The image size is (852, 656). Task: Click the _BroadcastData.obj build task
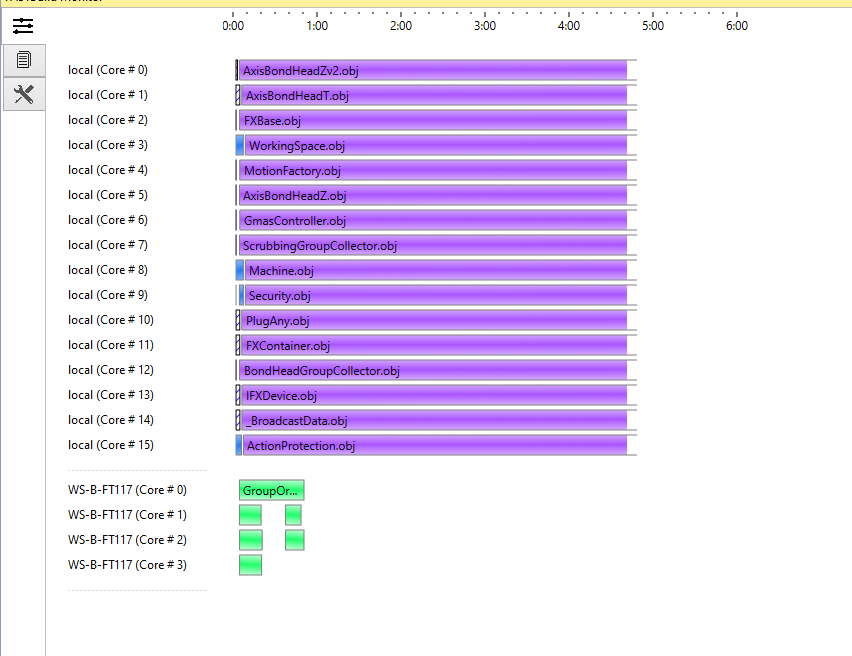pos(430,420)
